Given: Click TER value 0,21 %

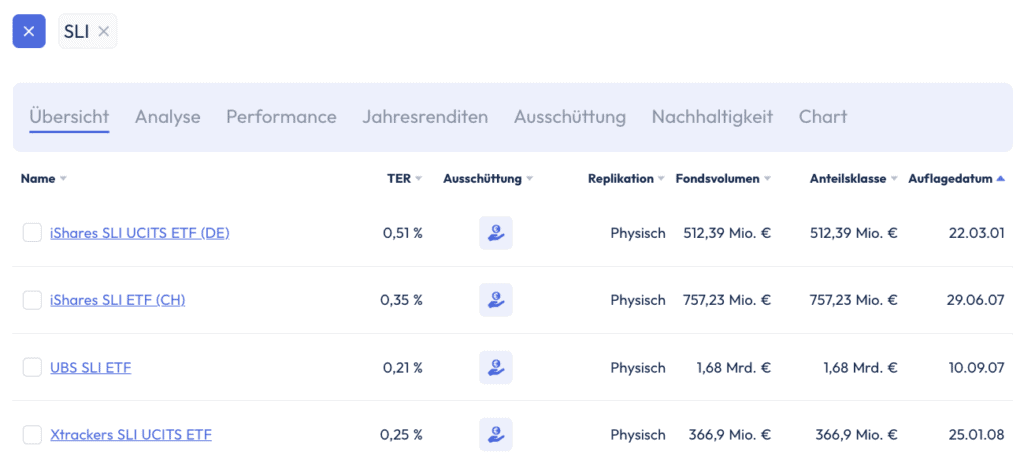Looking at the screenshot, I should click(x=403, y=367).
